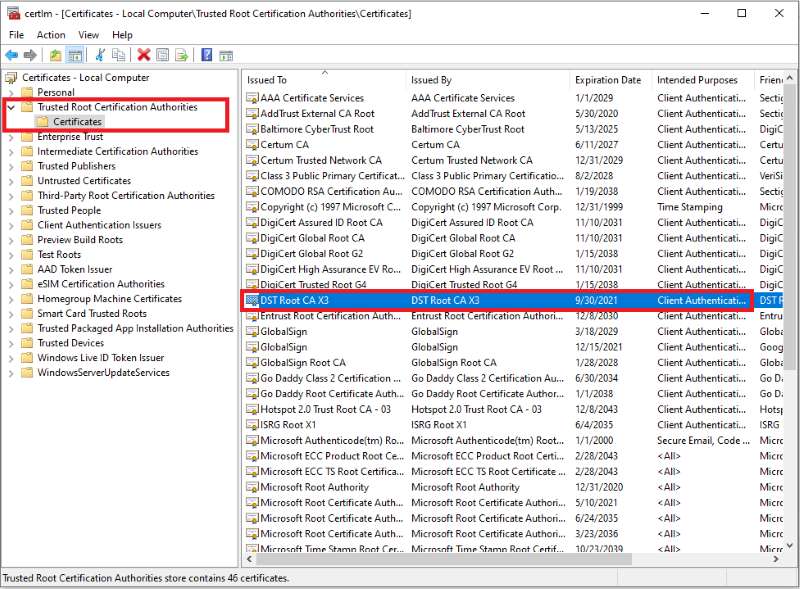The width and height of the screenshot is (800, 589).
Task: Click certmgr app icon in title bar
Action: (x=13, y=13)
